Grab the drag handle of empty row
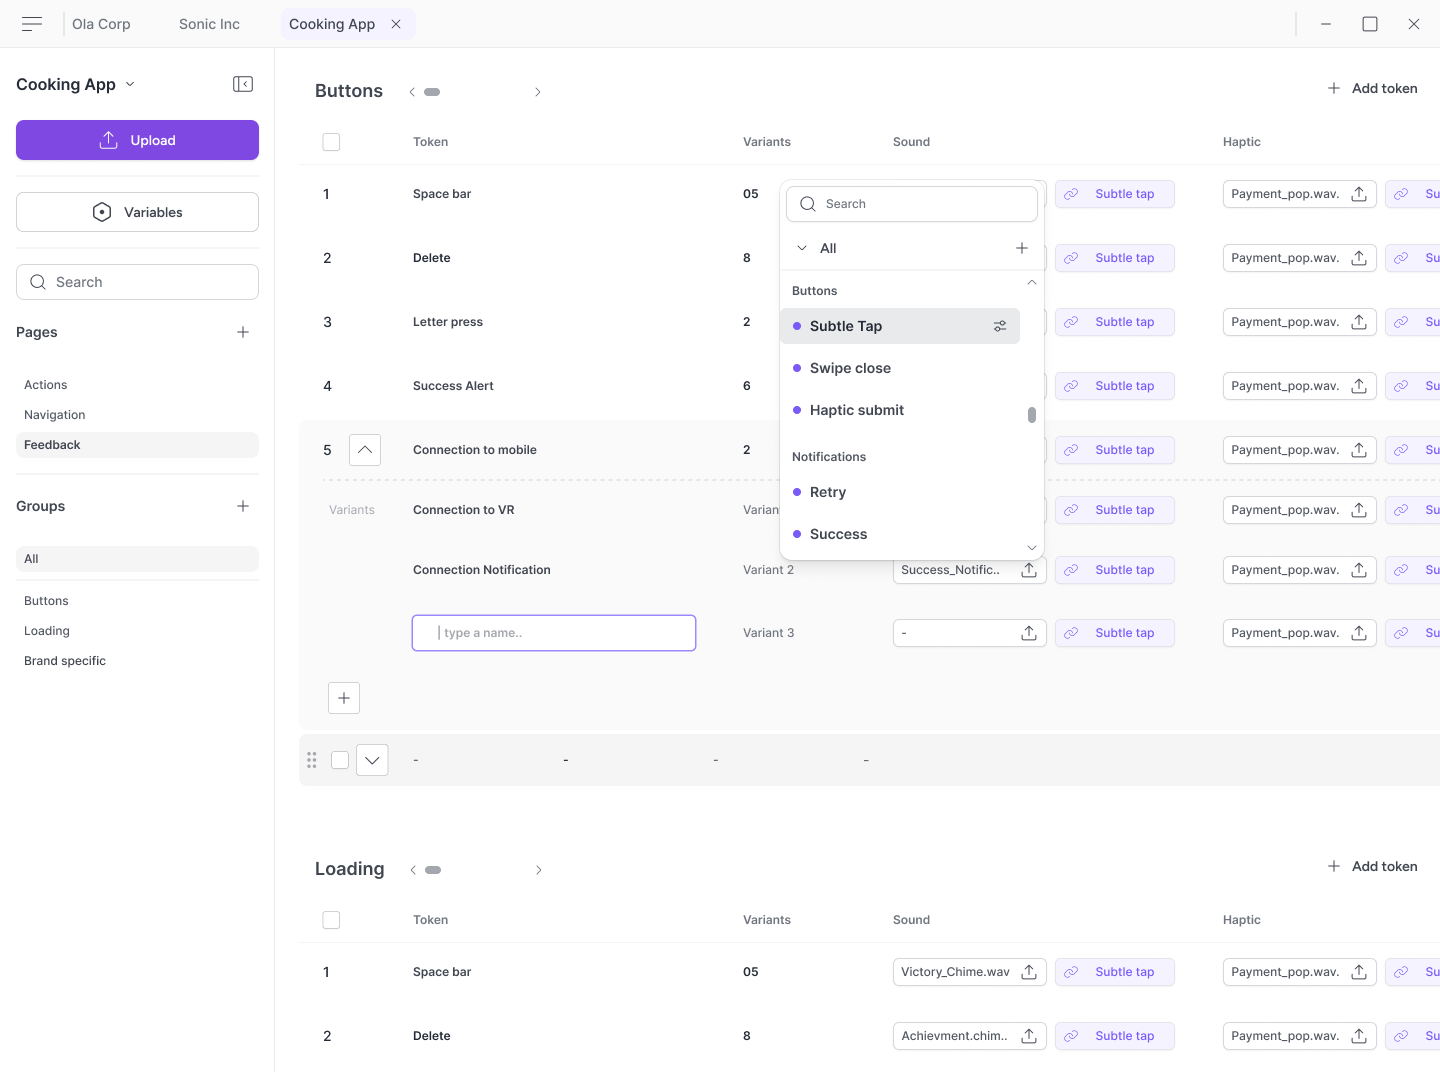1440x1072 pixels. 312,760
